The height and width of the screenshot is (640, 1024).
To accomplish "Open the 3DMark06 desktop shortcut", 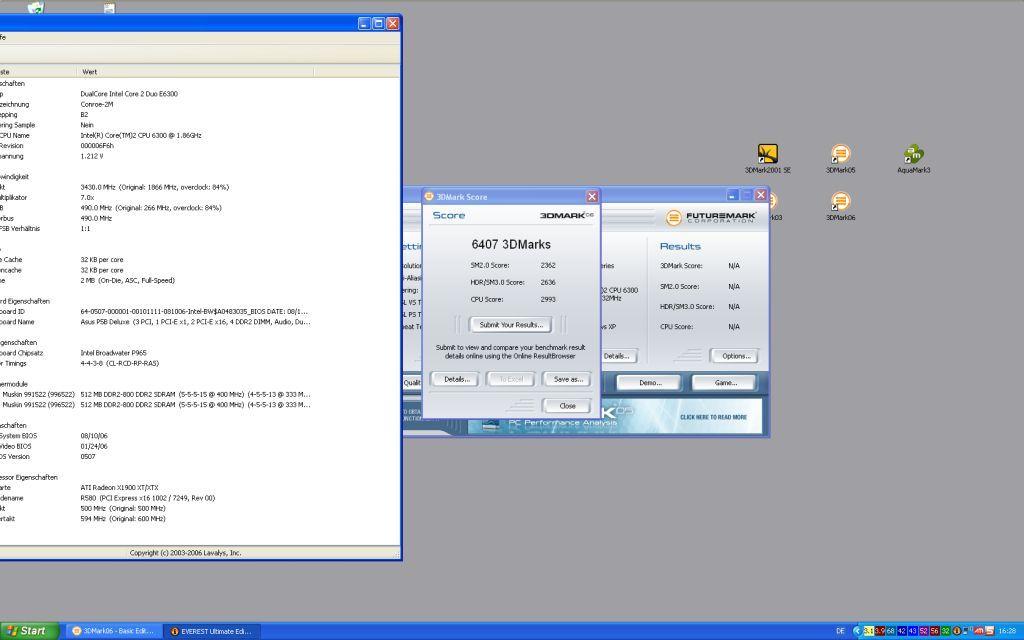I will click(840, 206).
